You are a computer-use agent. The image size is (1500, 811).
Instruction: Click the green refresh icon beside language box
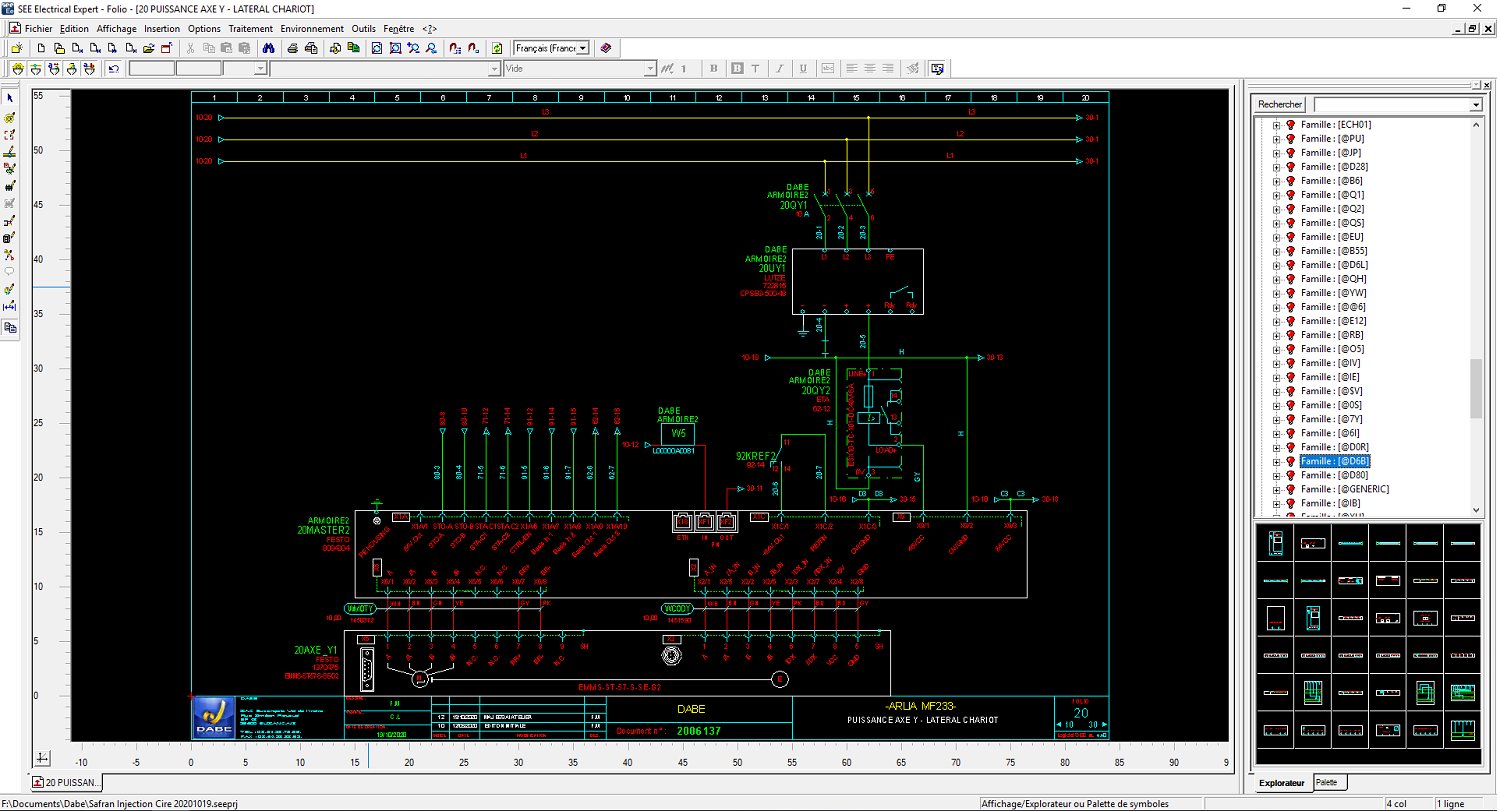496,48
